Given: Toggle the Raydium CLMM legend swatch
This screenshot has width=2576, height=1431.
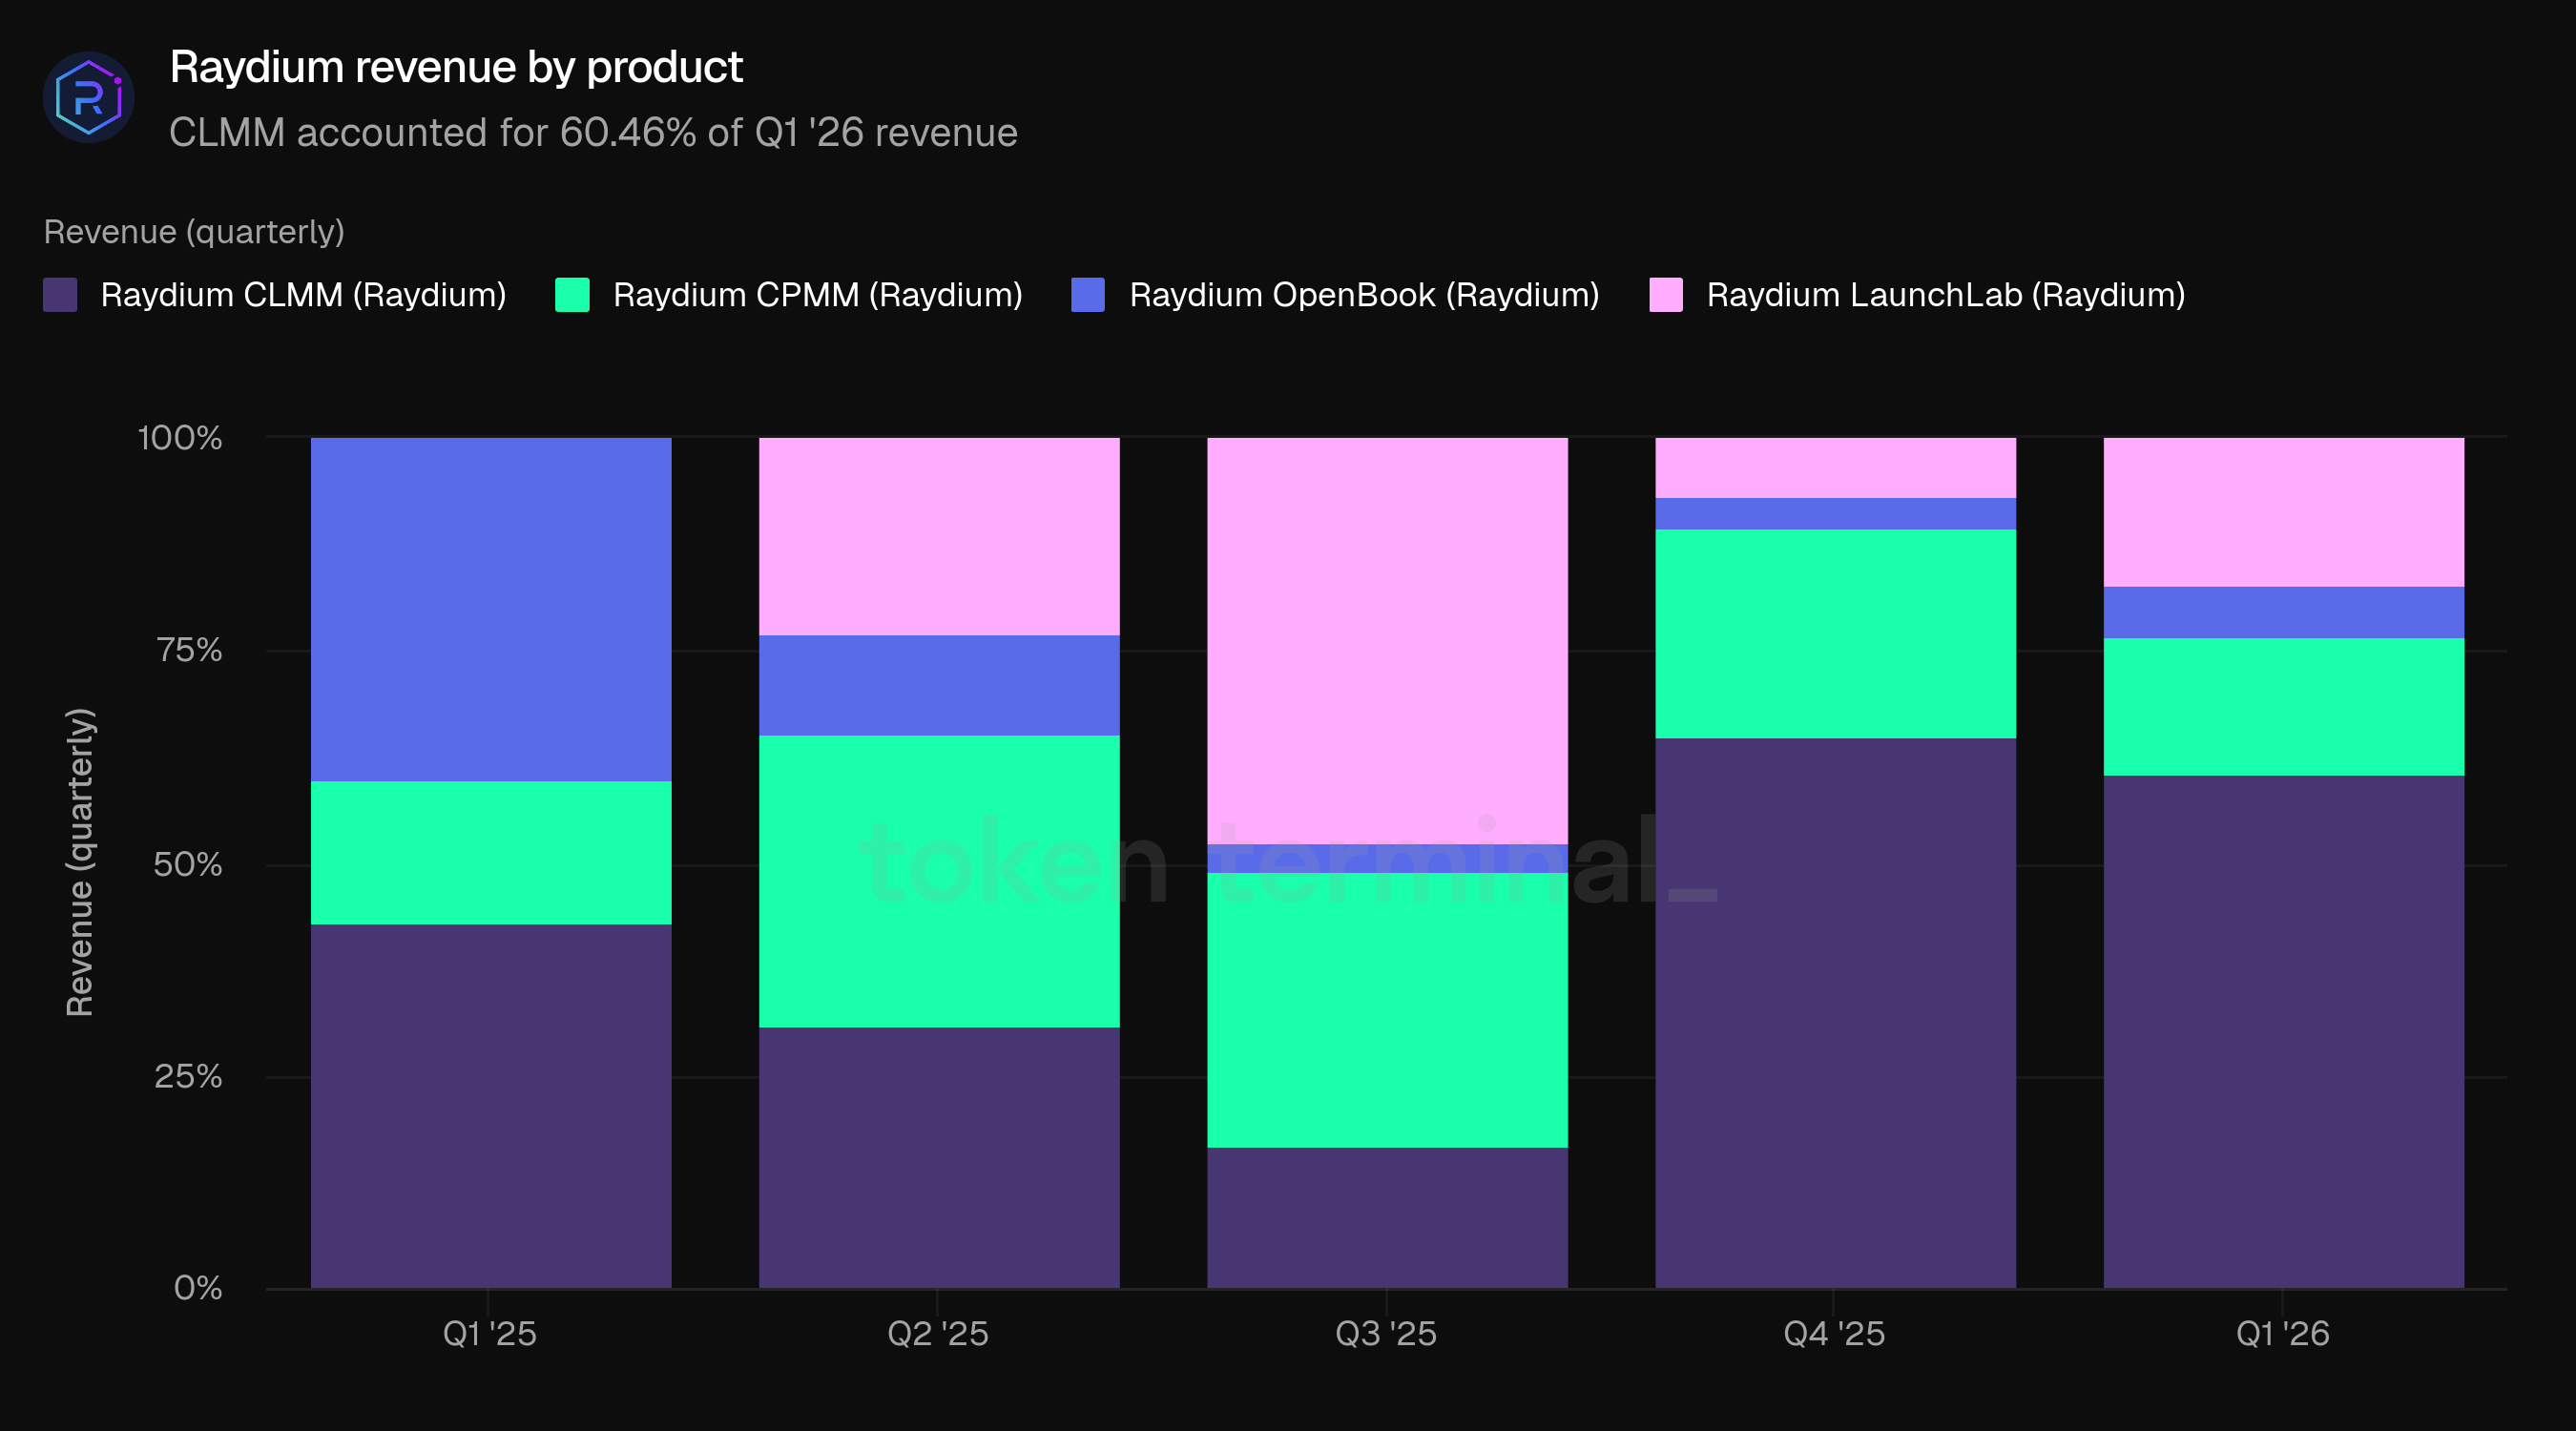Looking at the screenshot, I should (x=60, y=295).
